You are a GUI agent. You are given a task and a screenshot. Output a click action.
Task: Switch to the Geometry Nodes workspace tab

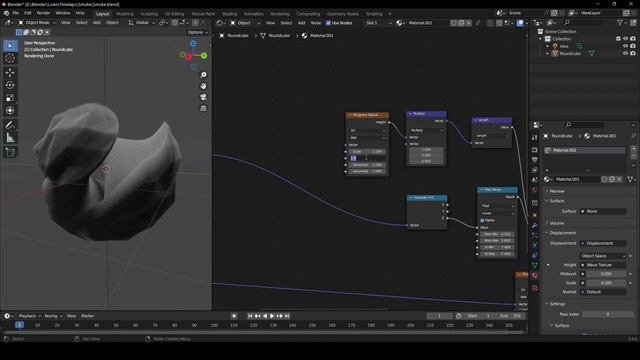coord(343,14)
